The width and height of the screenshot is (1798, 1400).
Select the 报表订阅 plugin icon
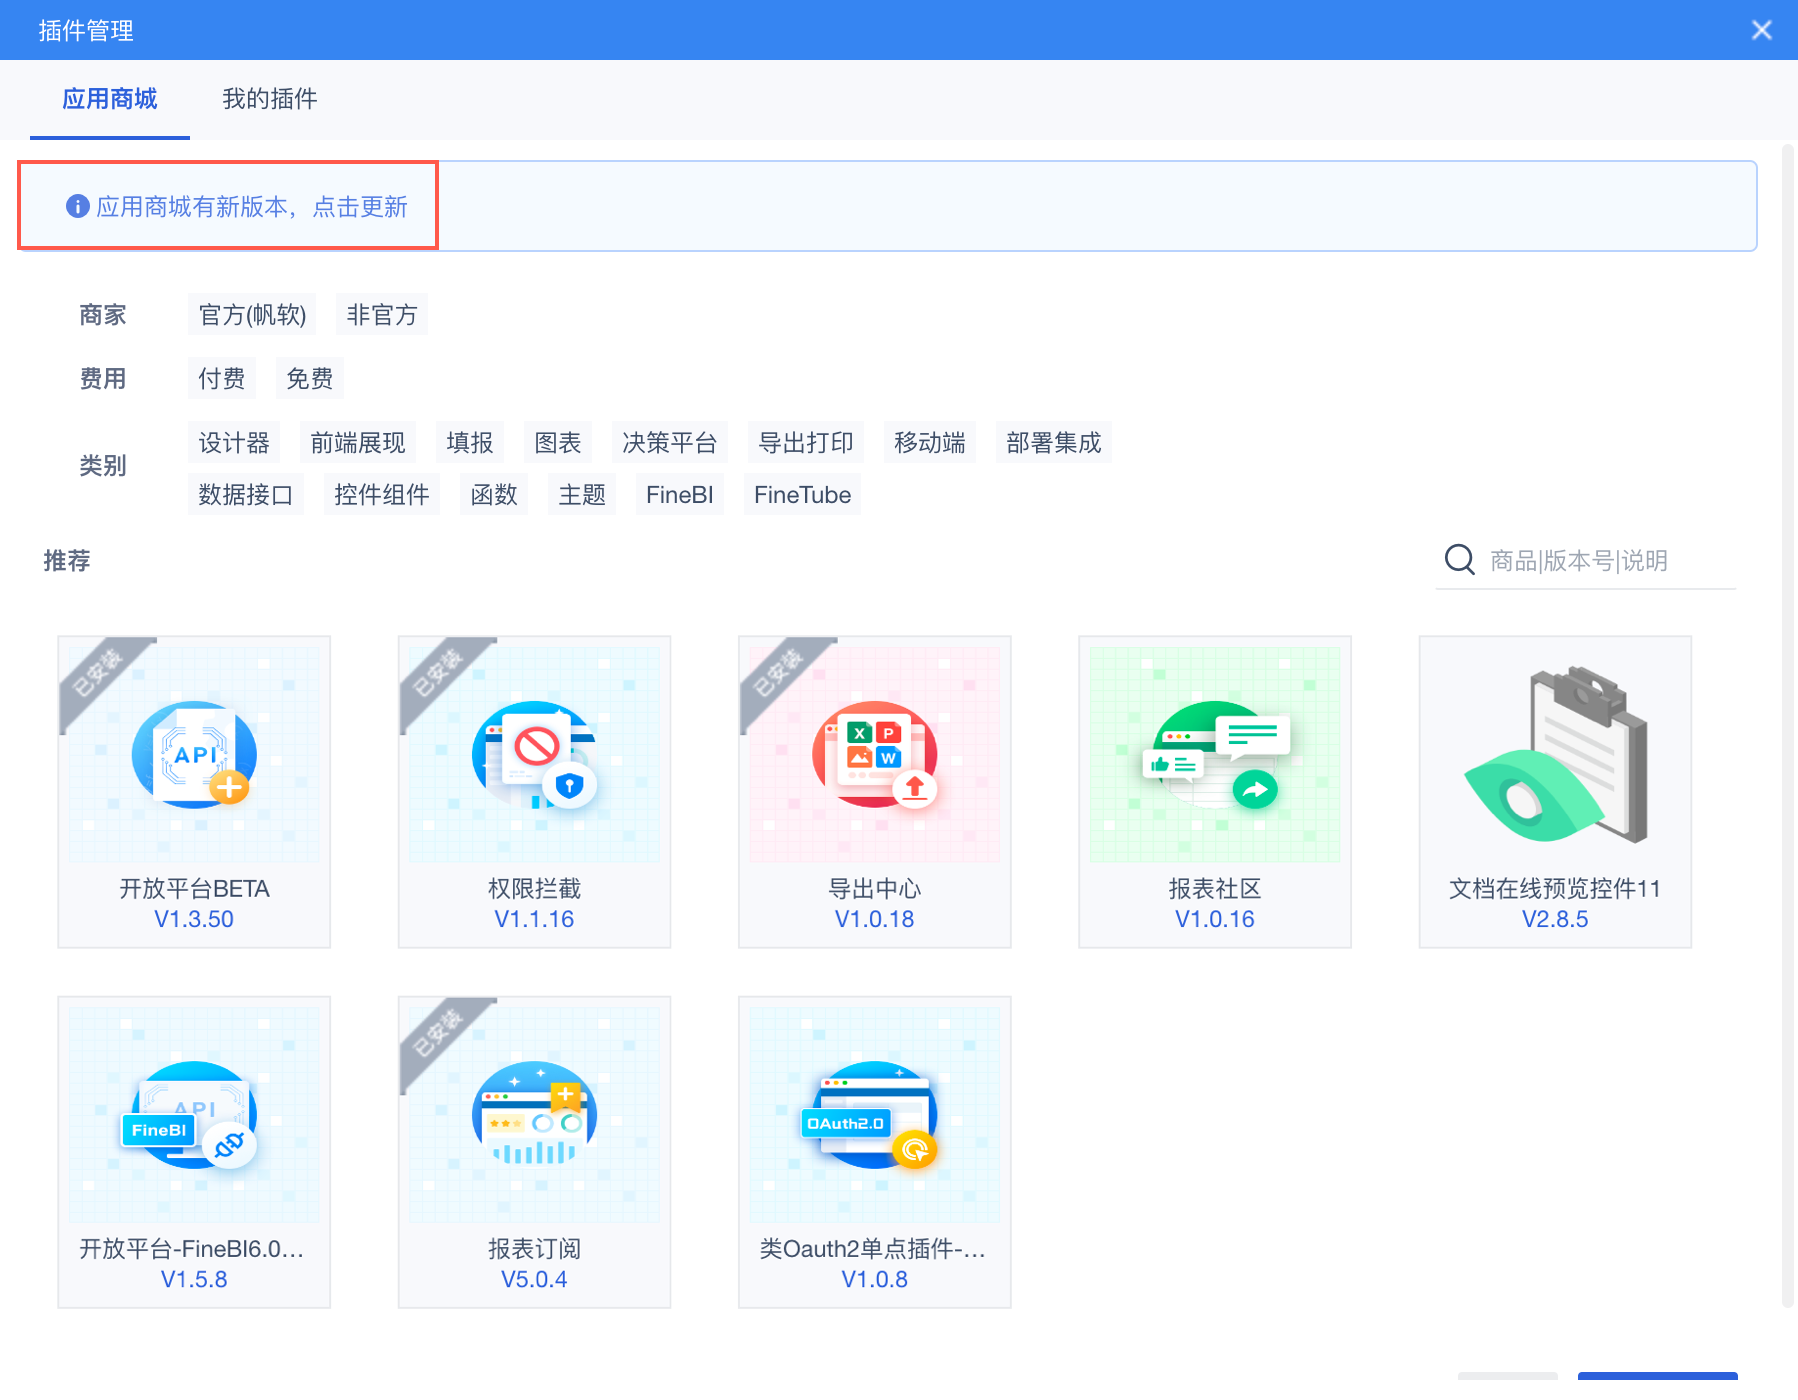point(535,1114)
